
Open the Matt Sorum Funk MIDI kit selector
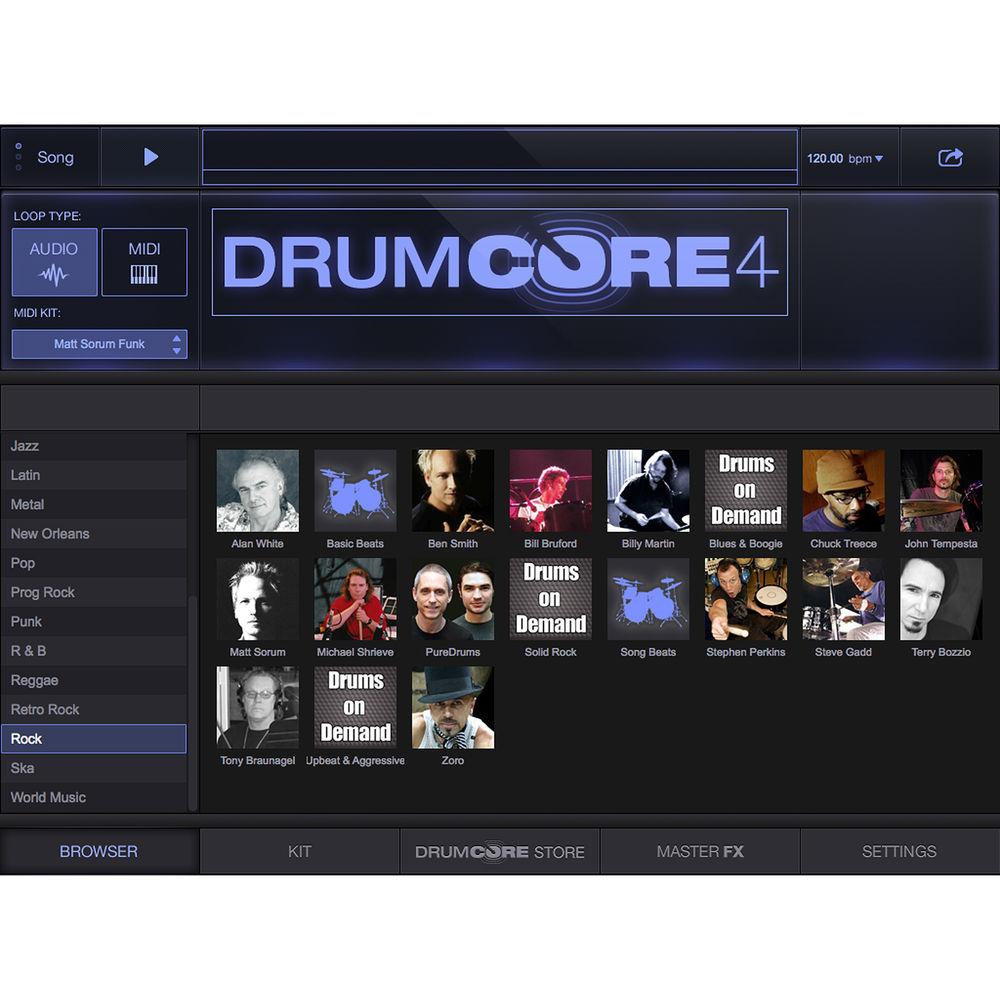tap(92, 344)
